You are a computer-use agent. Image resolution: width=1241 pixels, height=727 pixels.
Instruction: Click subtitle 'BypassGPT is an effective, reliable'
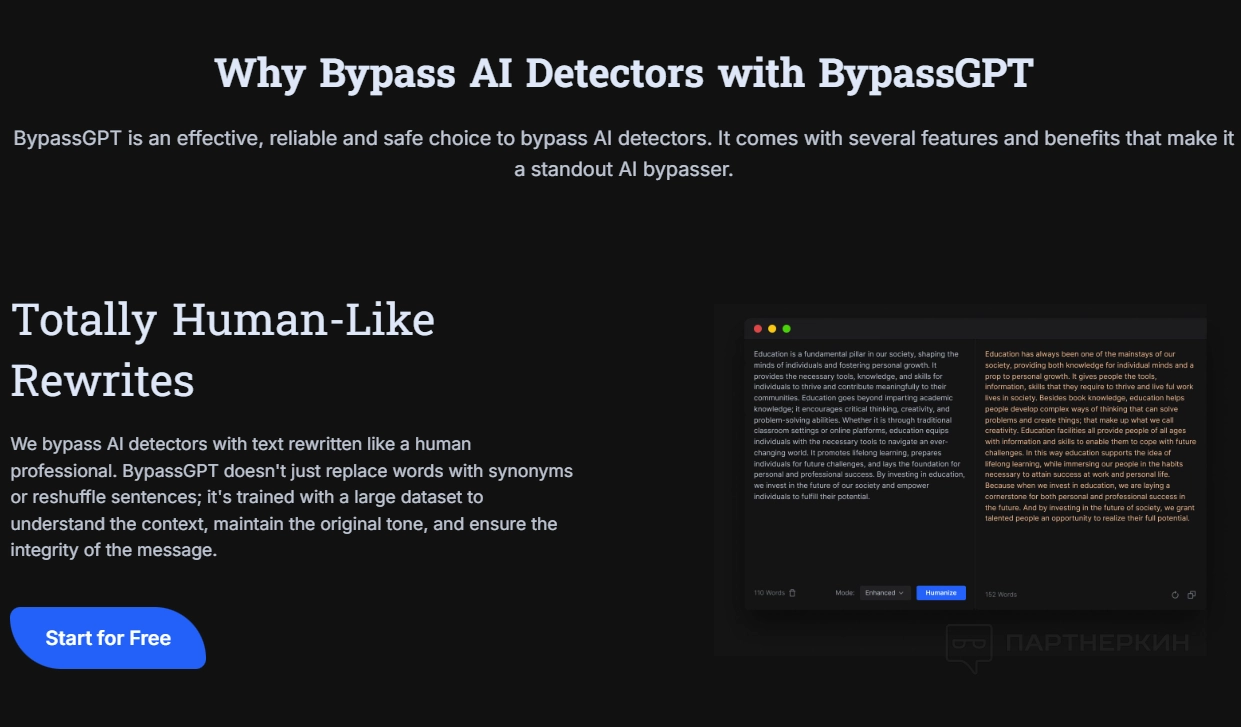click(x=624, y=153)
